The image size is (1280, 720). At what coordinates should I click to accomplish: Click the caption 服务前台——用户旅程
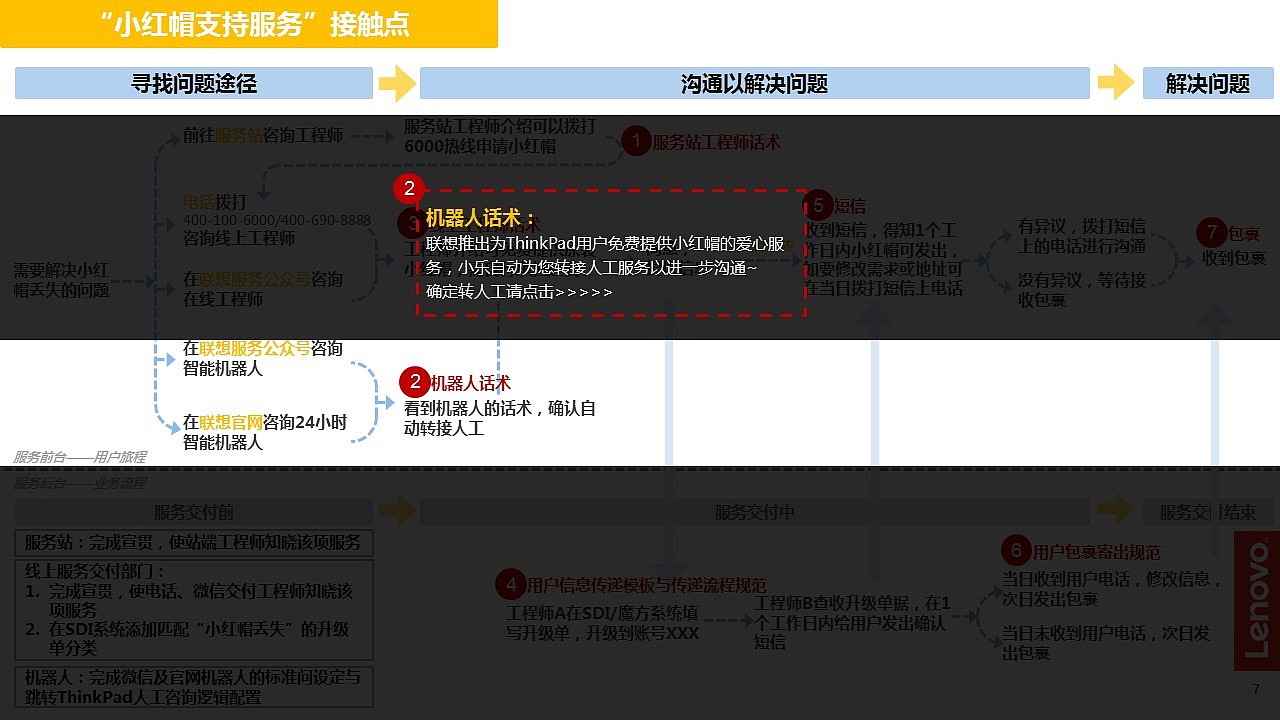(x=79, y=457)
